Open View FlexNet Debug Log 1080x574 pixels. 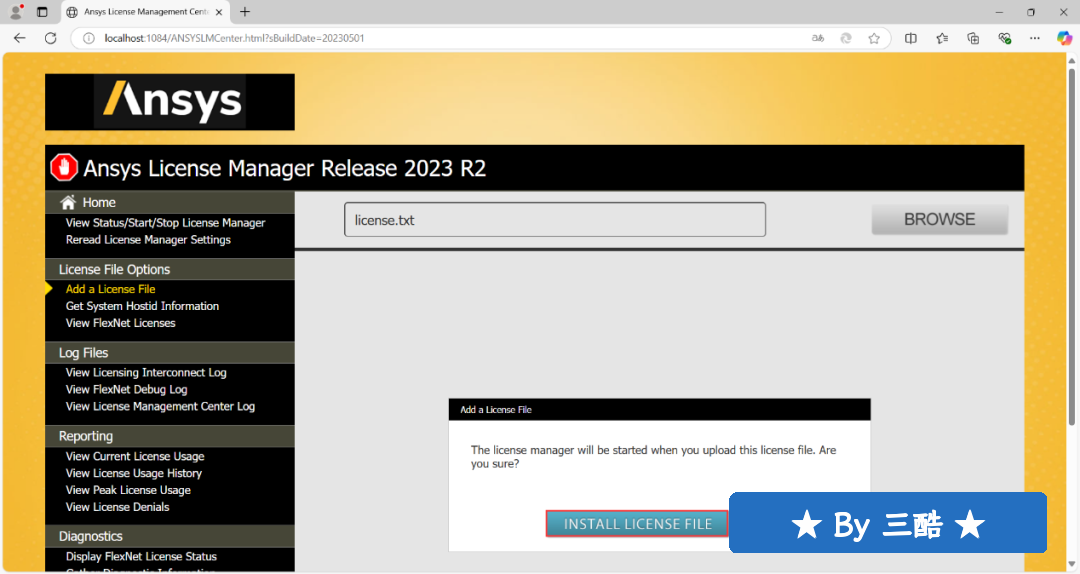tap(126, 389)
